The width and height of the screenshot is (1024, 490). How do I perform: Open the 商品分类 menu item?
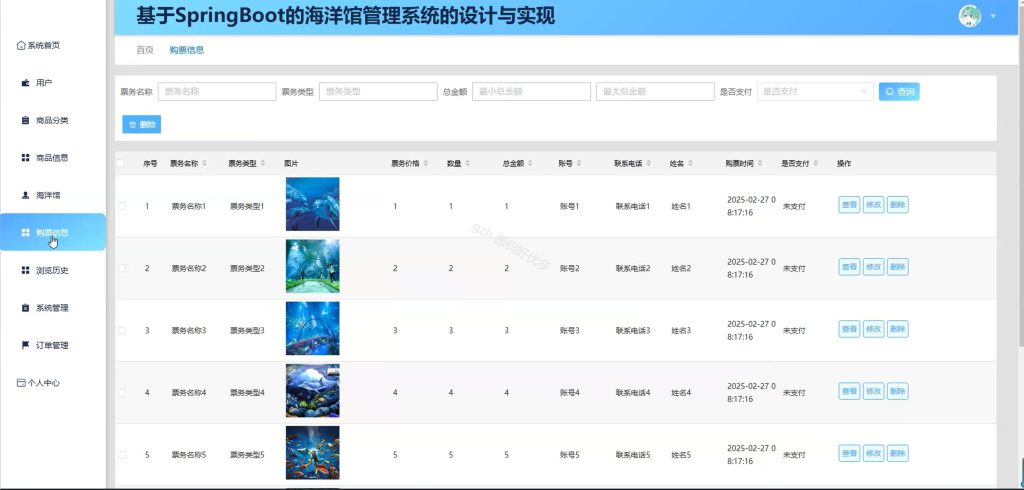tap(53, 120)
